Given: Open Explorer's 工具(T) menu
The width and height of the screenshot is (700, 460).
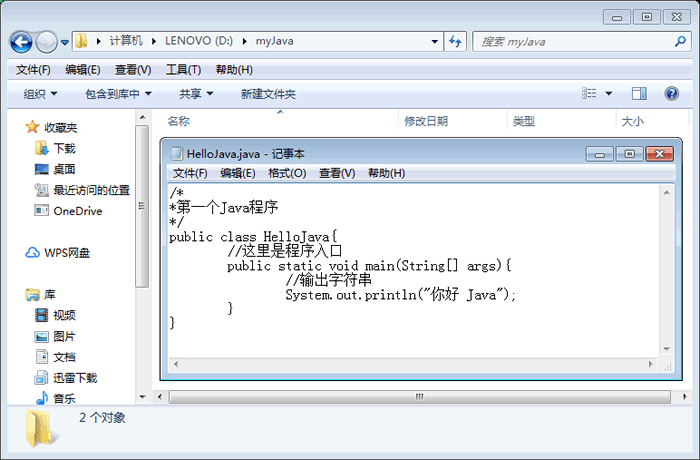Looking at the screenshot, I should [x=183, y=70].
